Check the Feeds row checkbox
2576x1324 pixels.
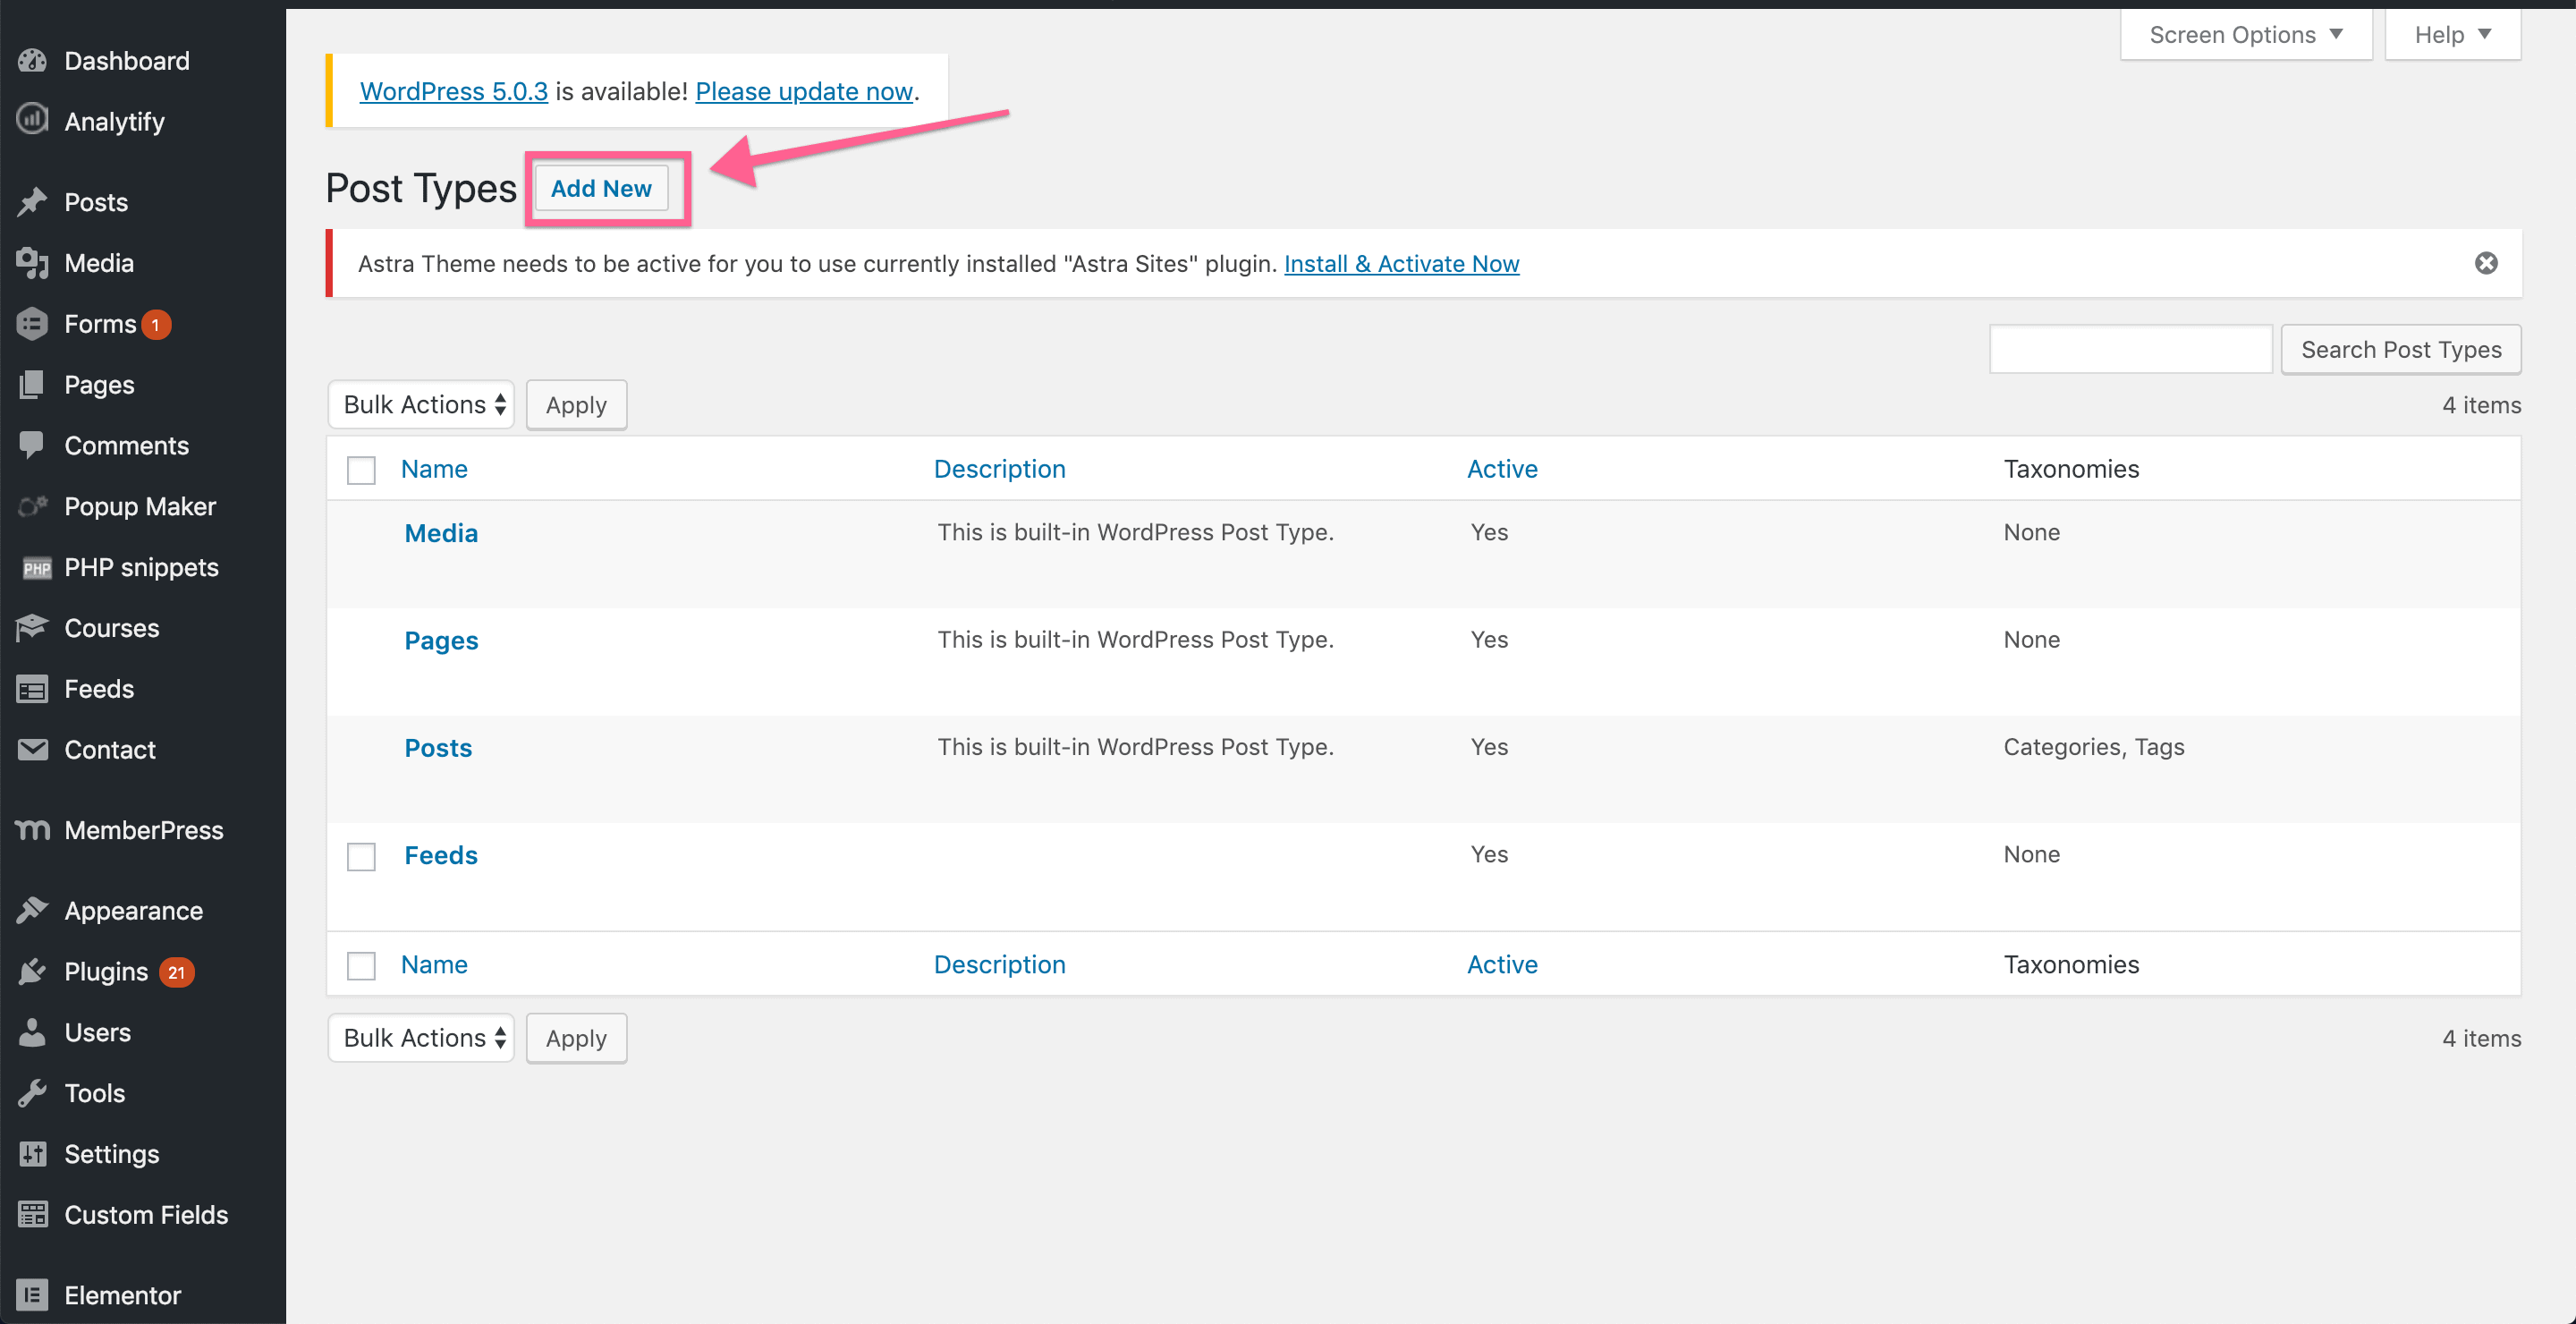[361, 857]
